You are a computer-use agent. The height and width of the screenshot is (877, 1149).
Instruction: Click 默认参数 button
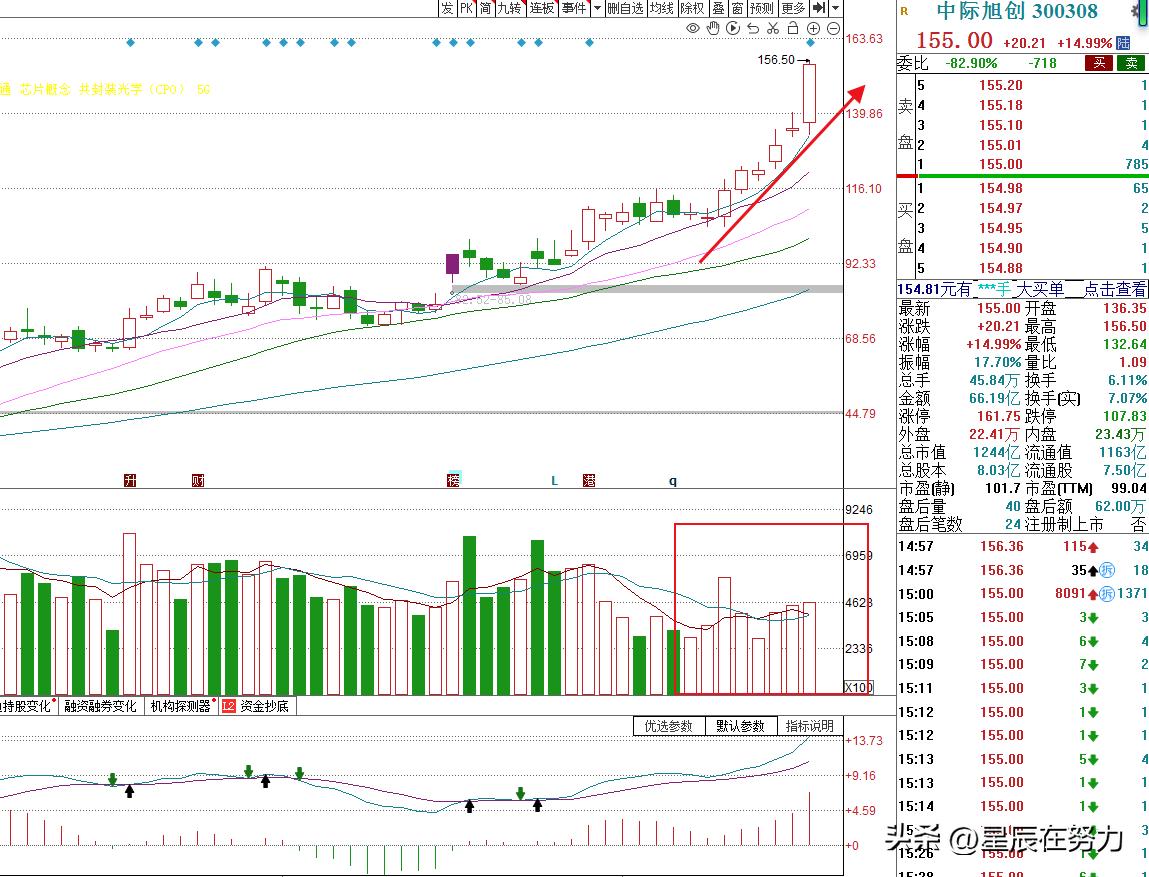pyautogui.click(x=740, y=726)
